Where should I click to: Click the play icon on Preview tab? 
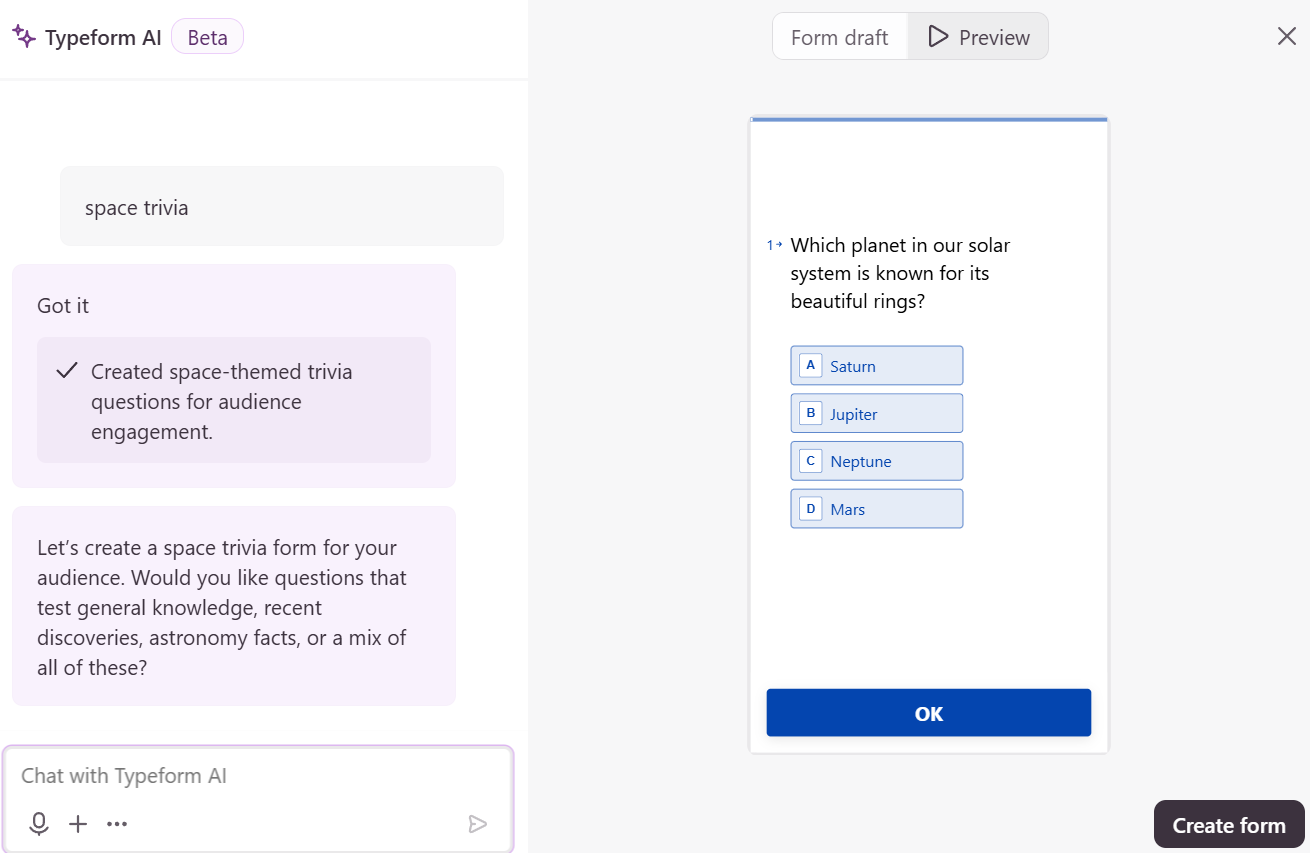coord(937,37)
